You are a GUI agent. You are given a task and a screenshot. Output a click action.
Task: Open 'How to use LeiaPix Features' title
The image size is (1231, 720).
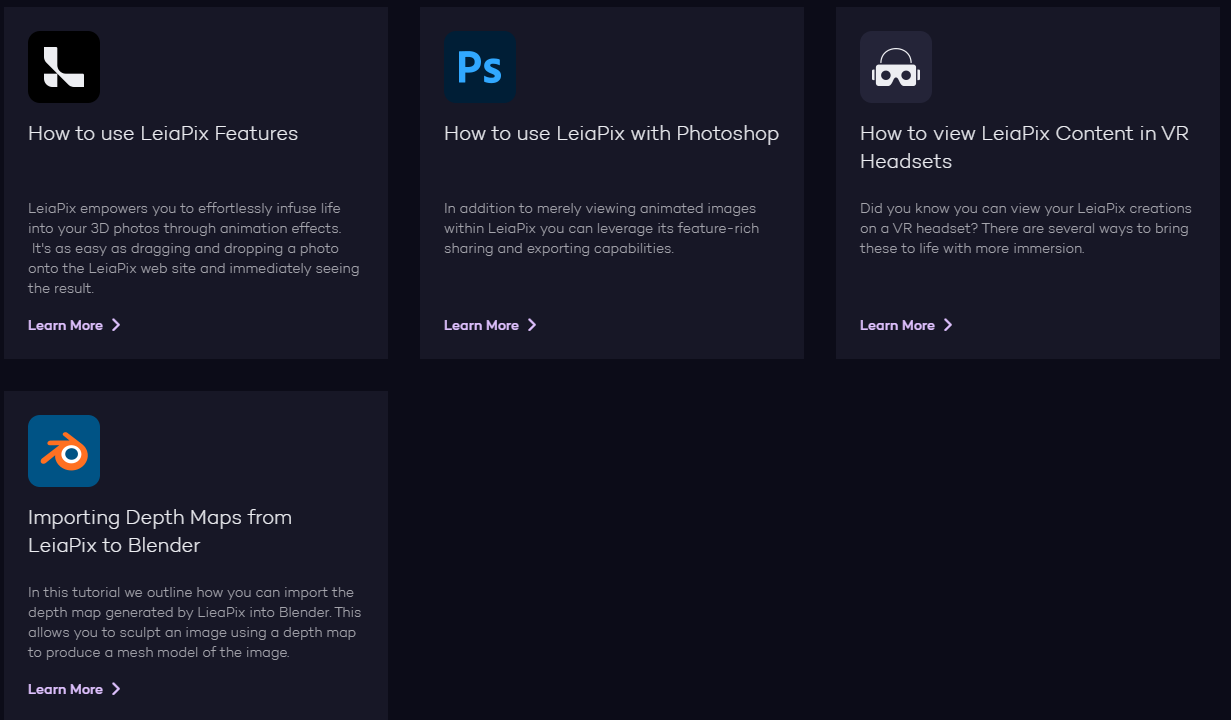[163, 133]
